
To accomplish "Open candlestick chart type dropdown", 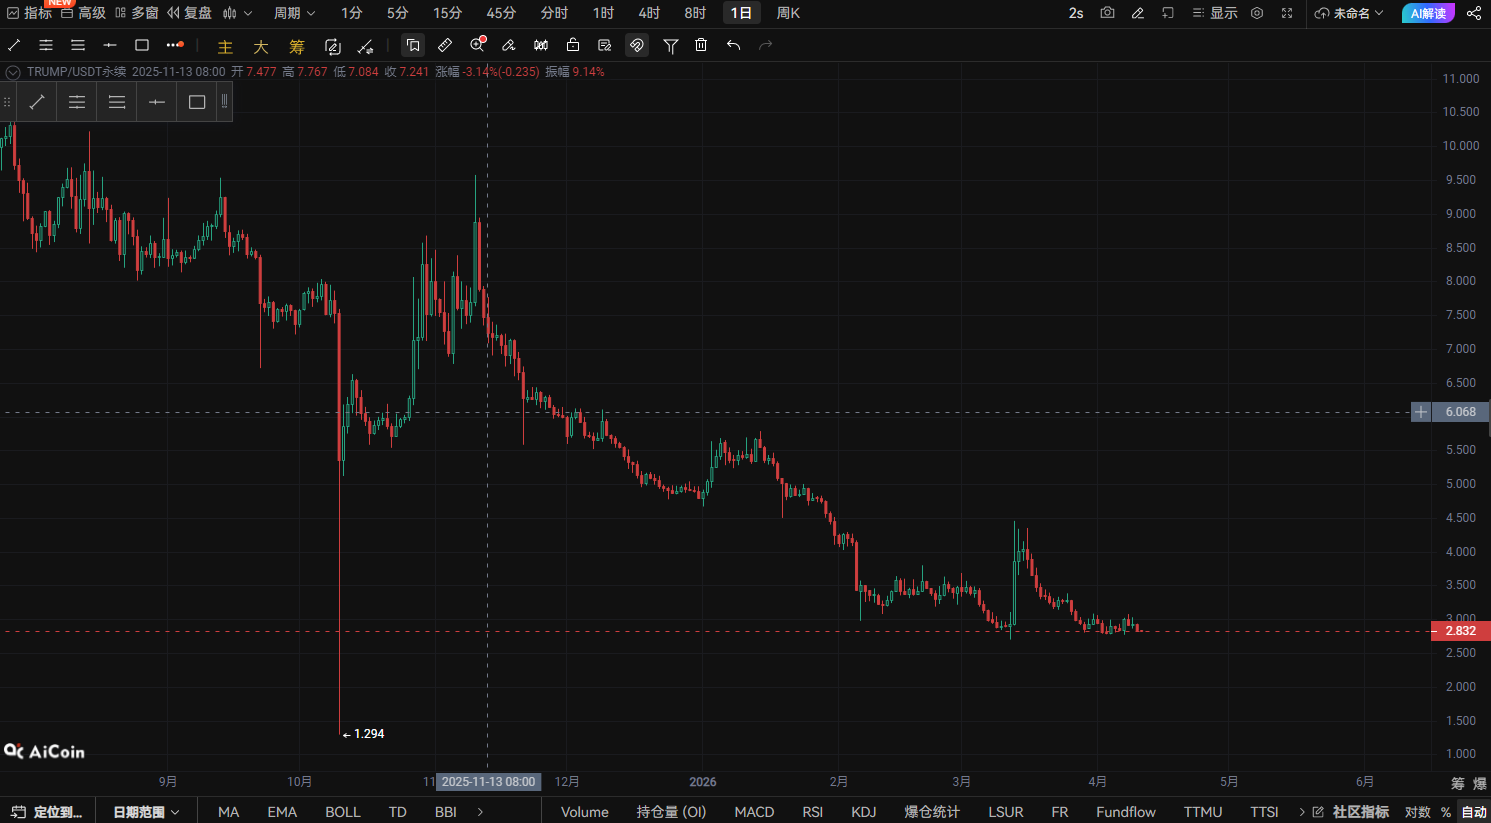I will [x=237, y=13].
